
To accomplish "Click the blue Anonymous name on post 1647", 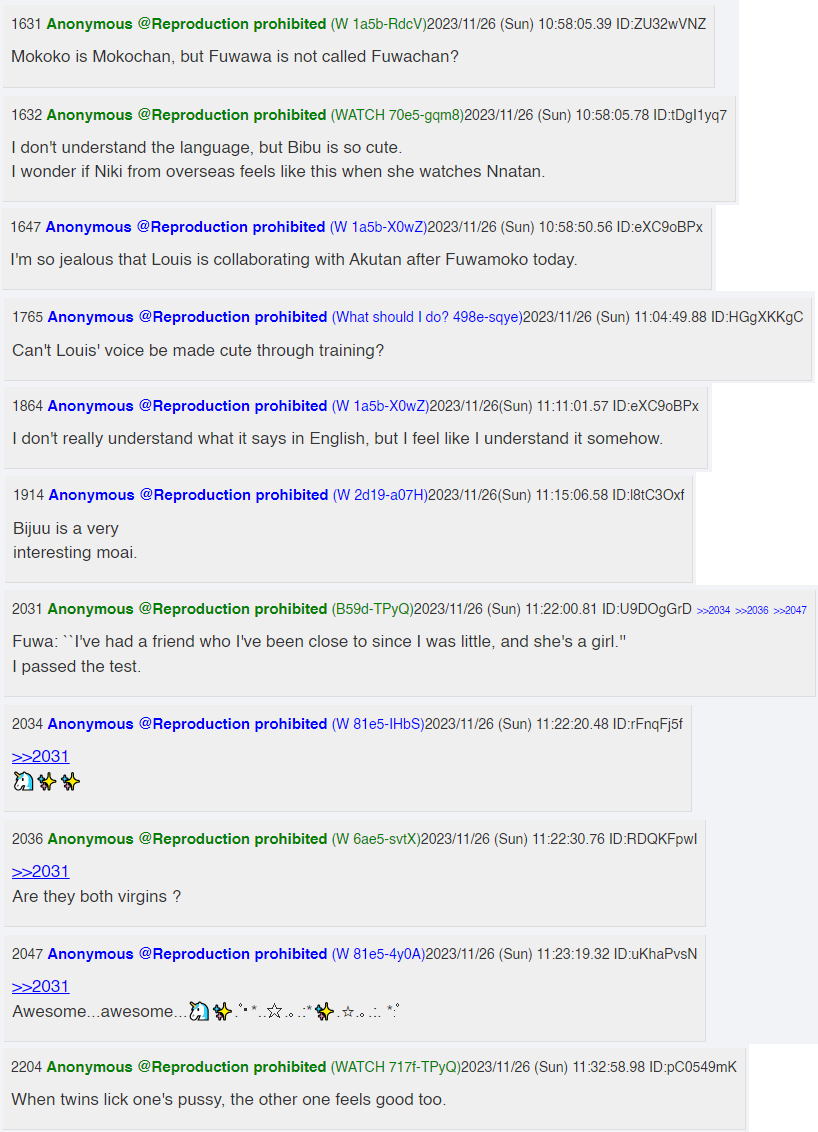I will [89, 227].
